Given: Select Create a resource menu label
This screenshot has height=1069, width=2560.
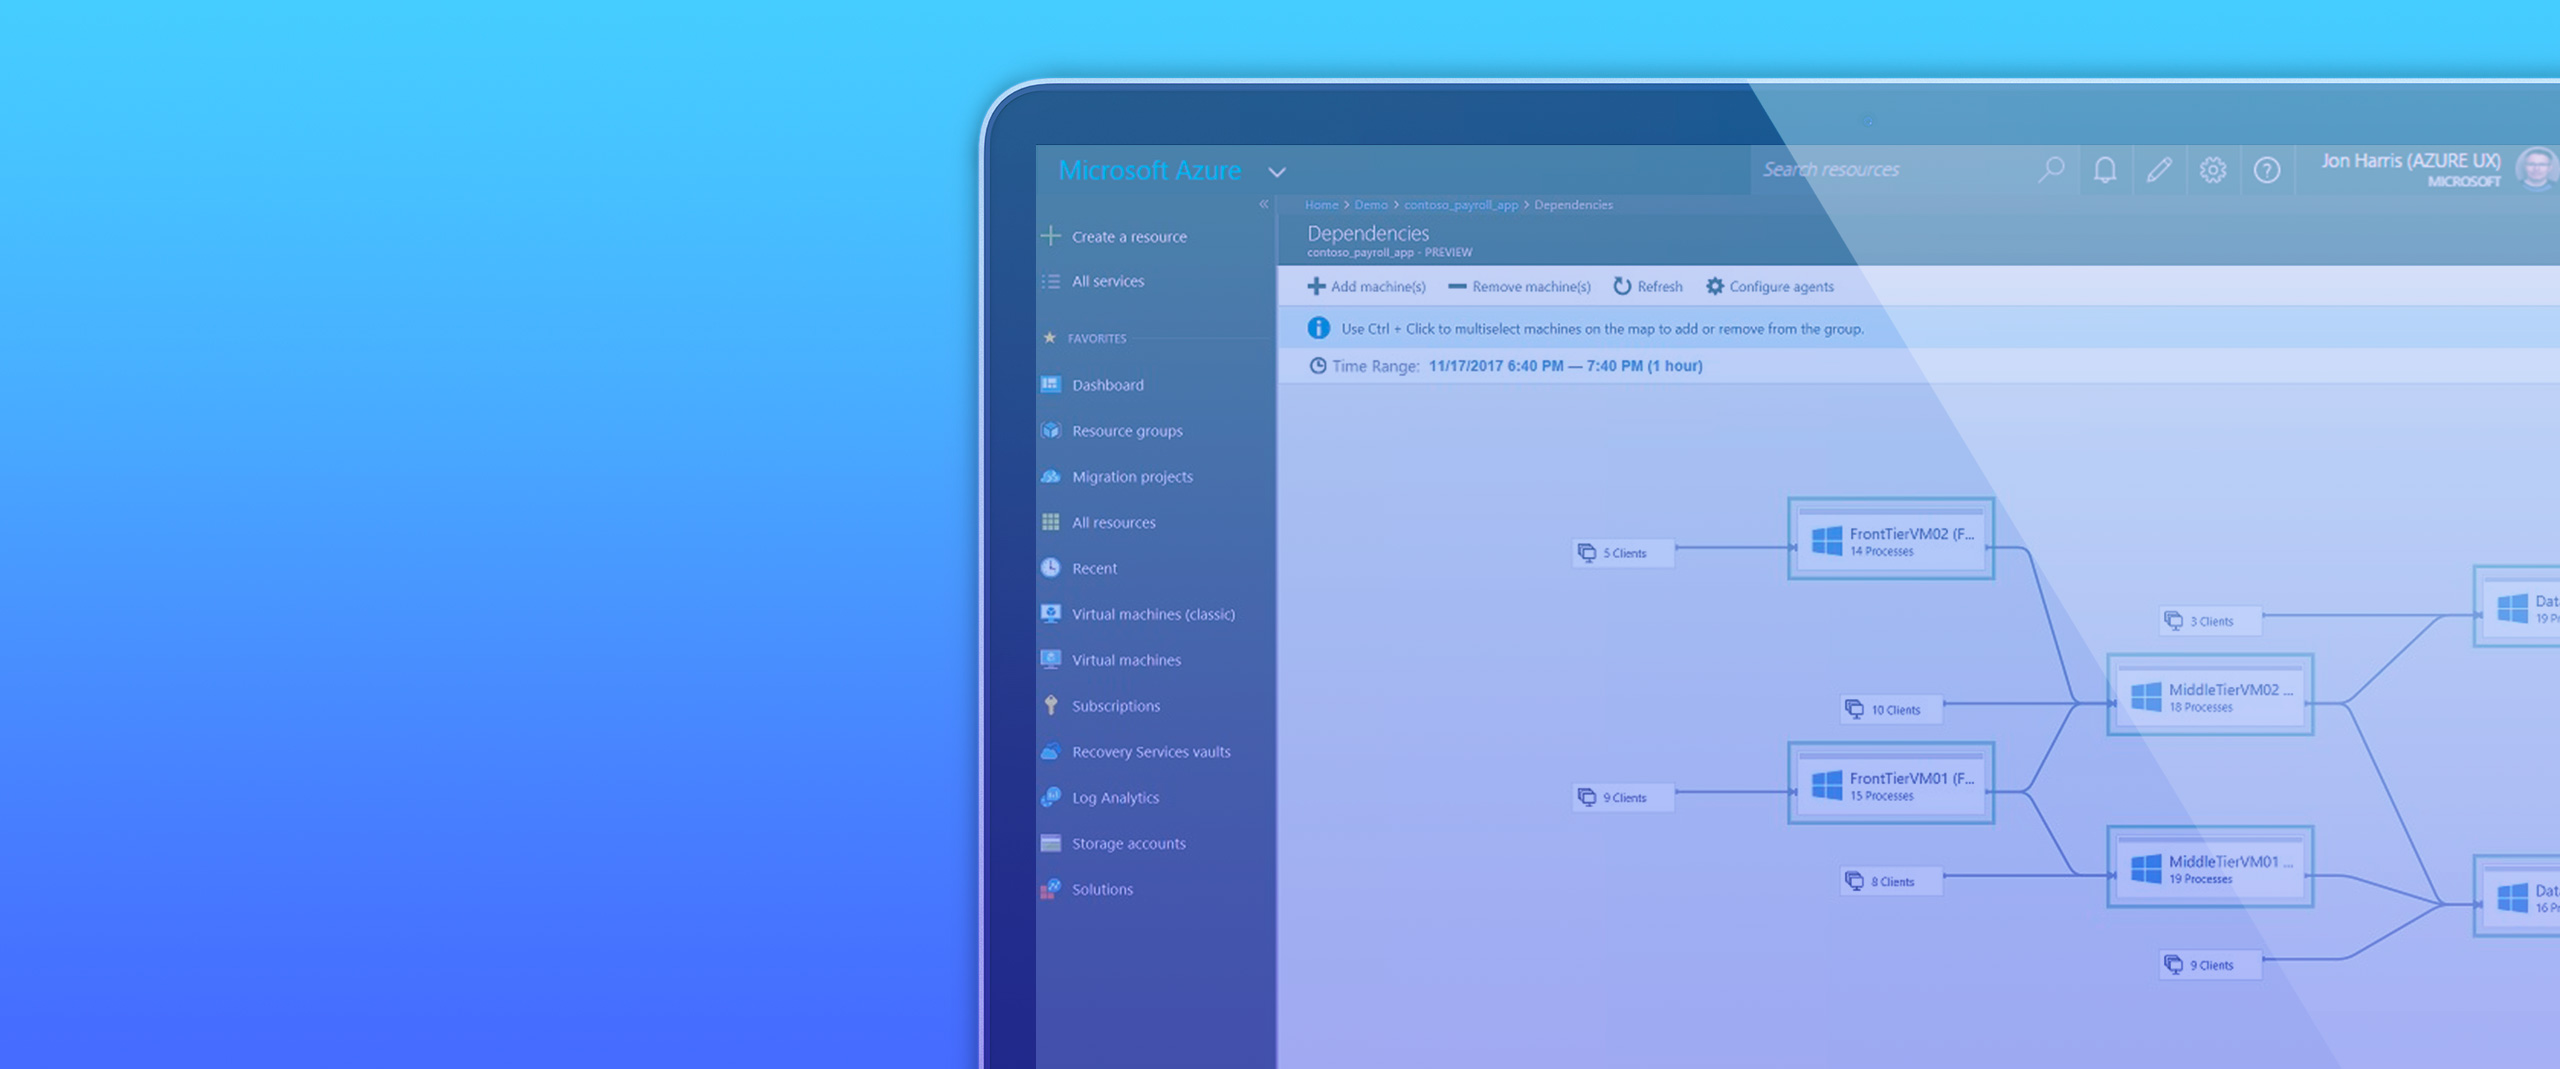Looking at the screenshot, I should [1129, 237].
